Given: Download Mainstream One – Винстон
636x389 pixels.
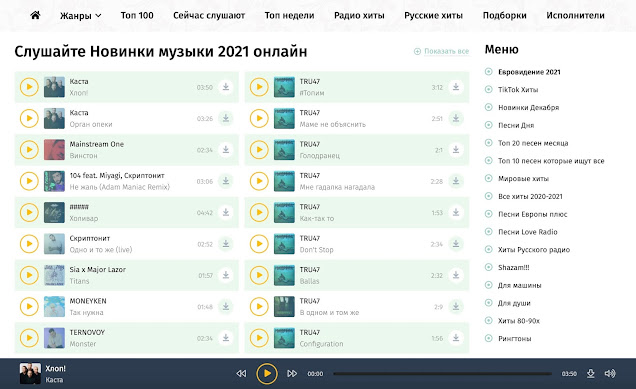Looking at the screenshot, I should click(226, 150).
